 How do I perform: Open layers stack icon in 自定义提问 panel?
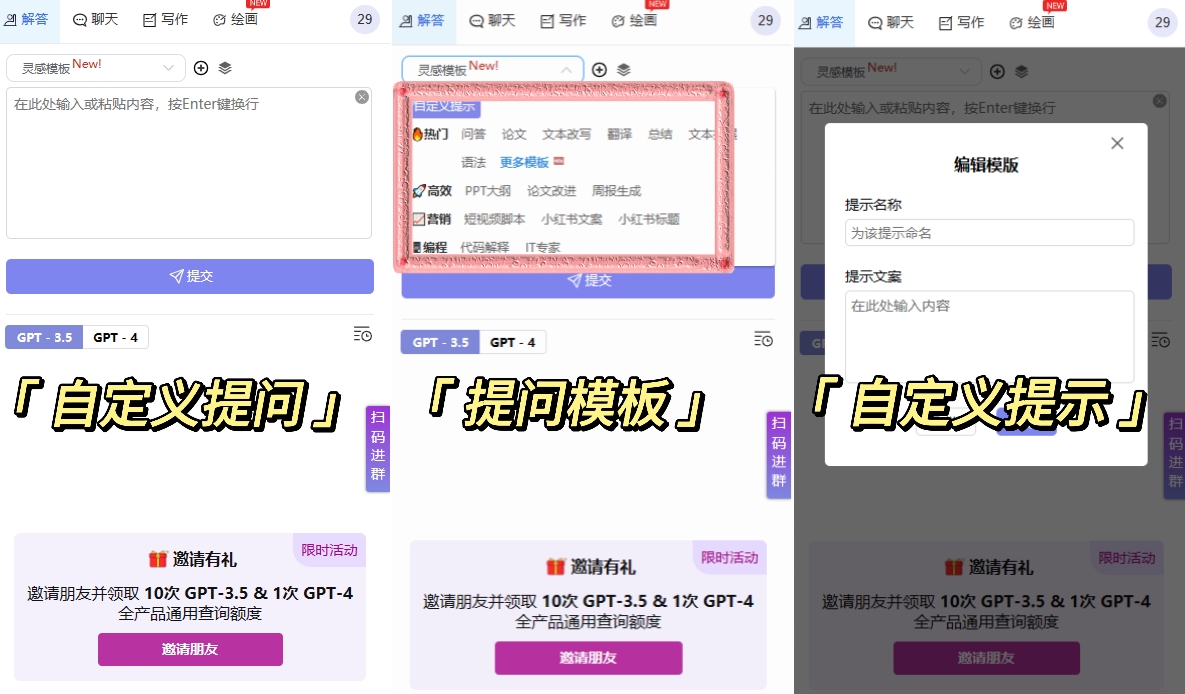coord(224,68)
